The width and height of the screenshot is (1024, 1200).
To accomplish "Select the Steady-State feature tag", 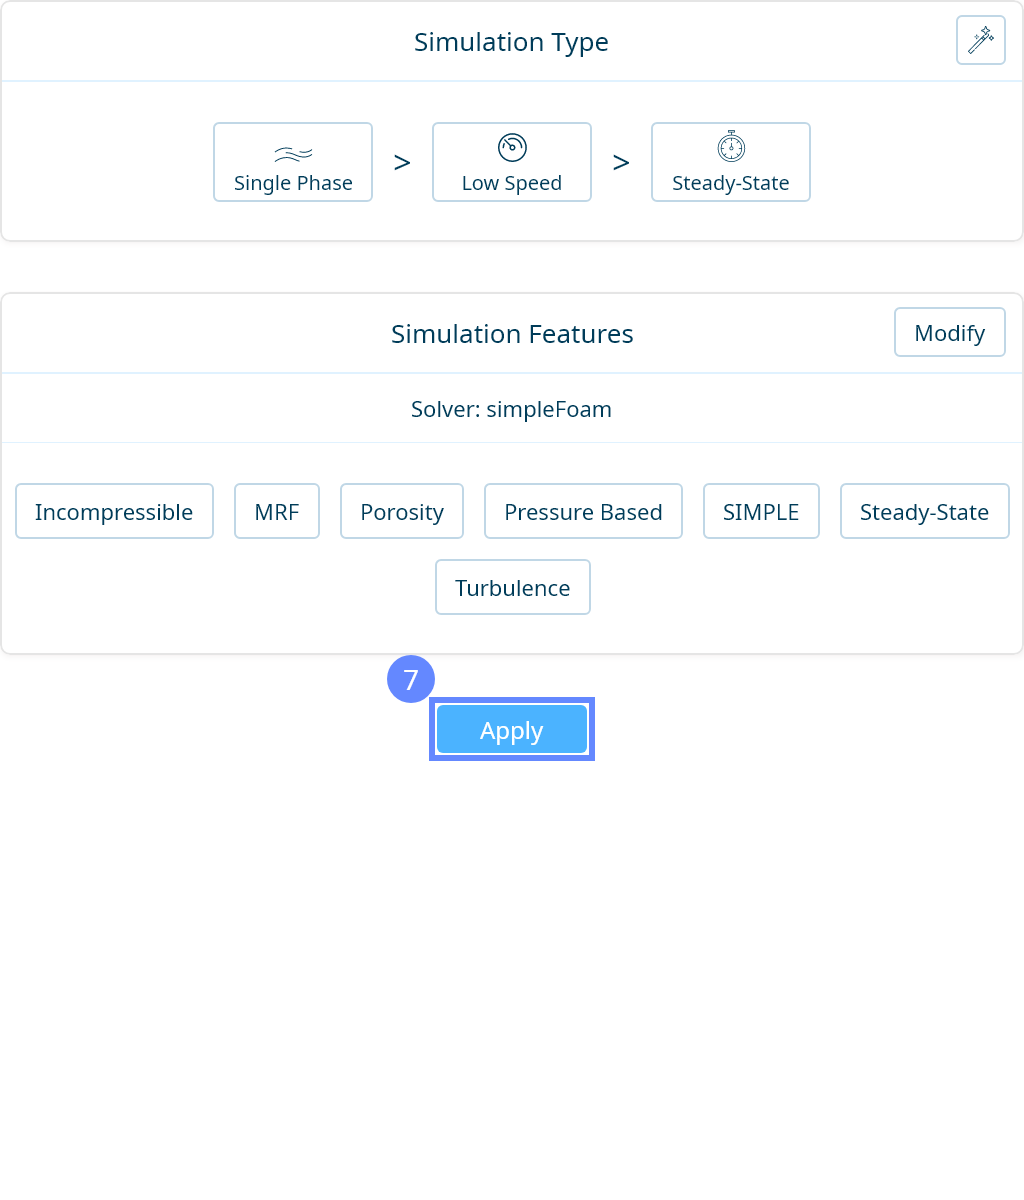I will click(924, 511).
